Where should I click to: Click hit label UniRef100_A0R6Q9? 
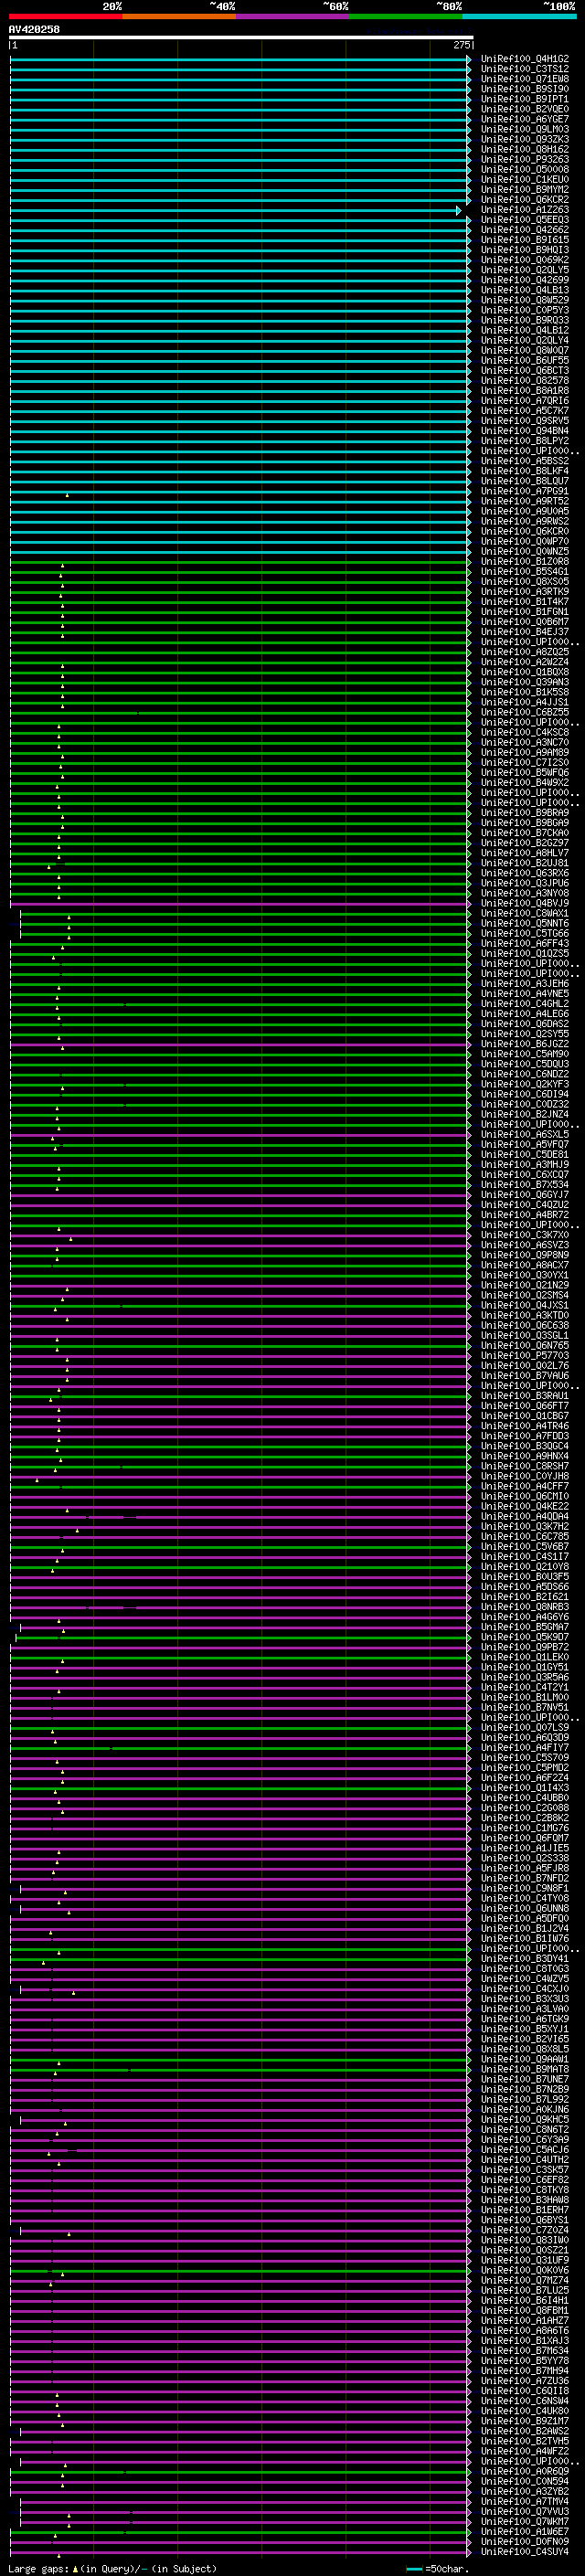point(525,2472)
